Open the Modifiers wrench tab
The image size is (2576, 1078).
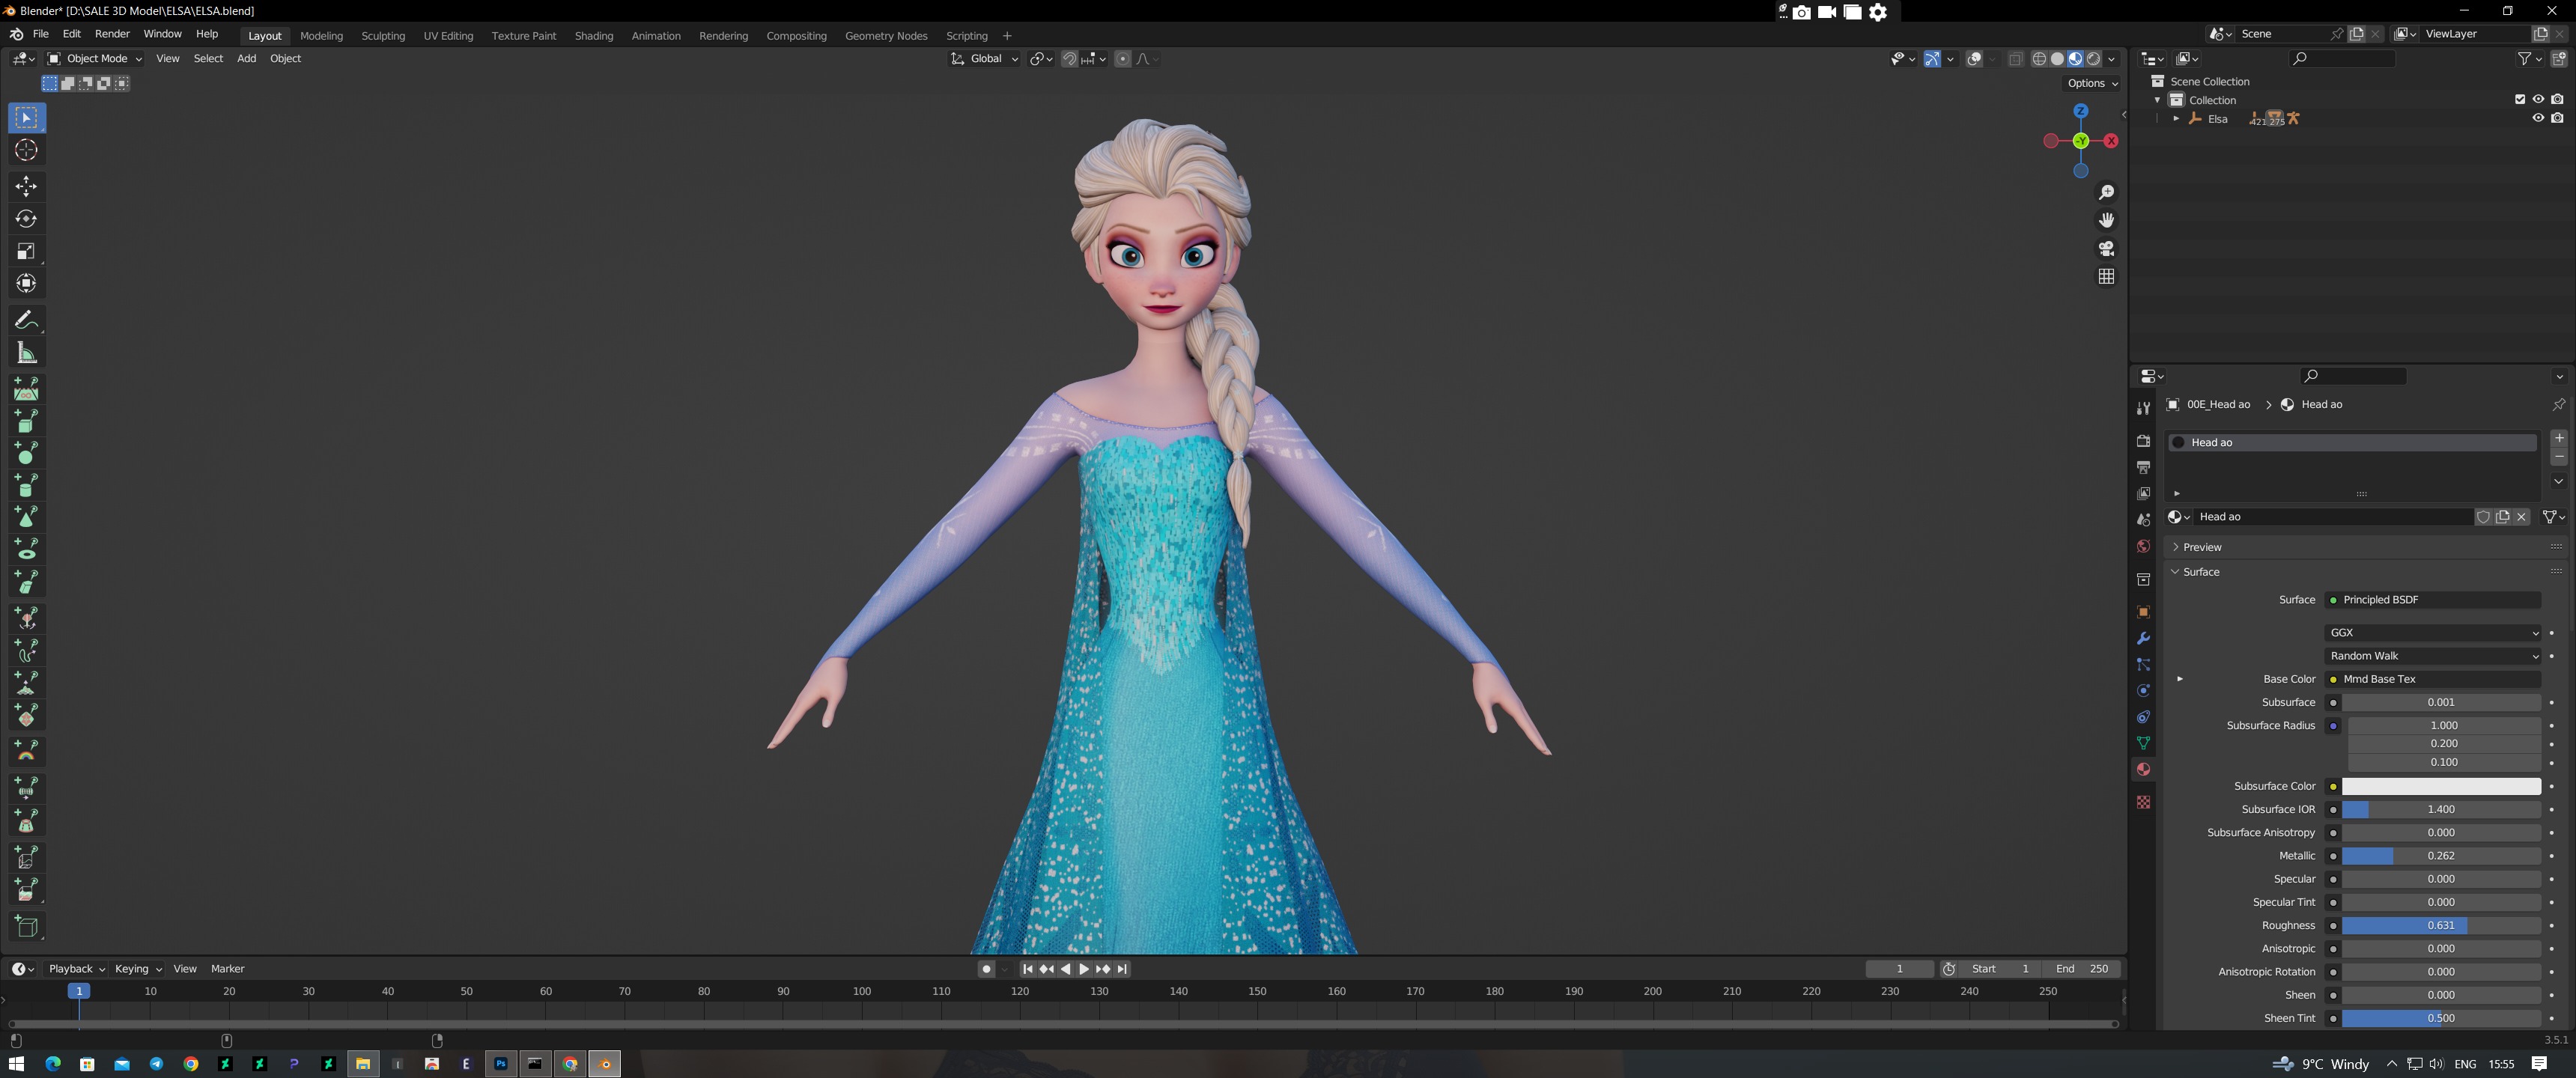pos(2143,638)
